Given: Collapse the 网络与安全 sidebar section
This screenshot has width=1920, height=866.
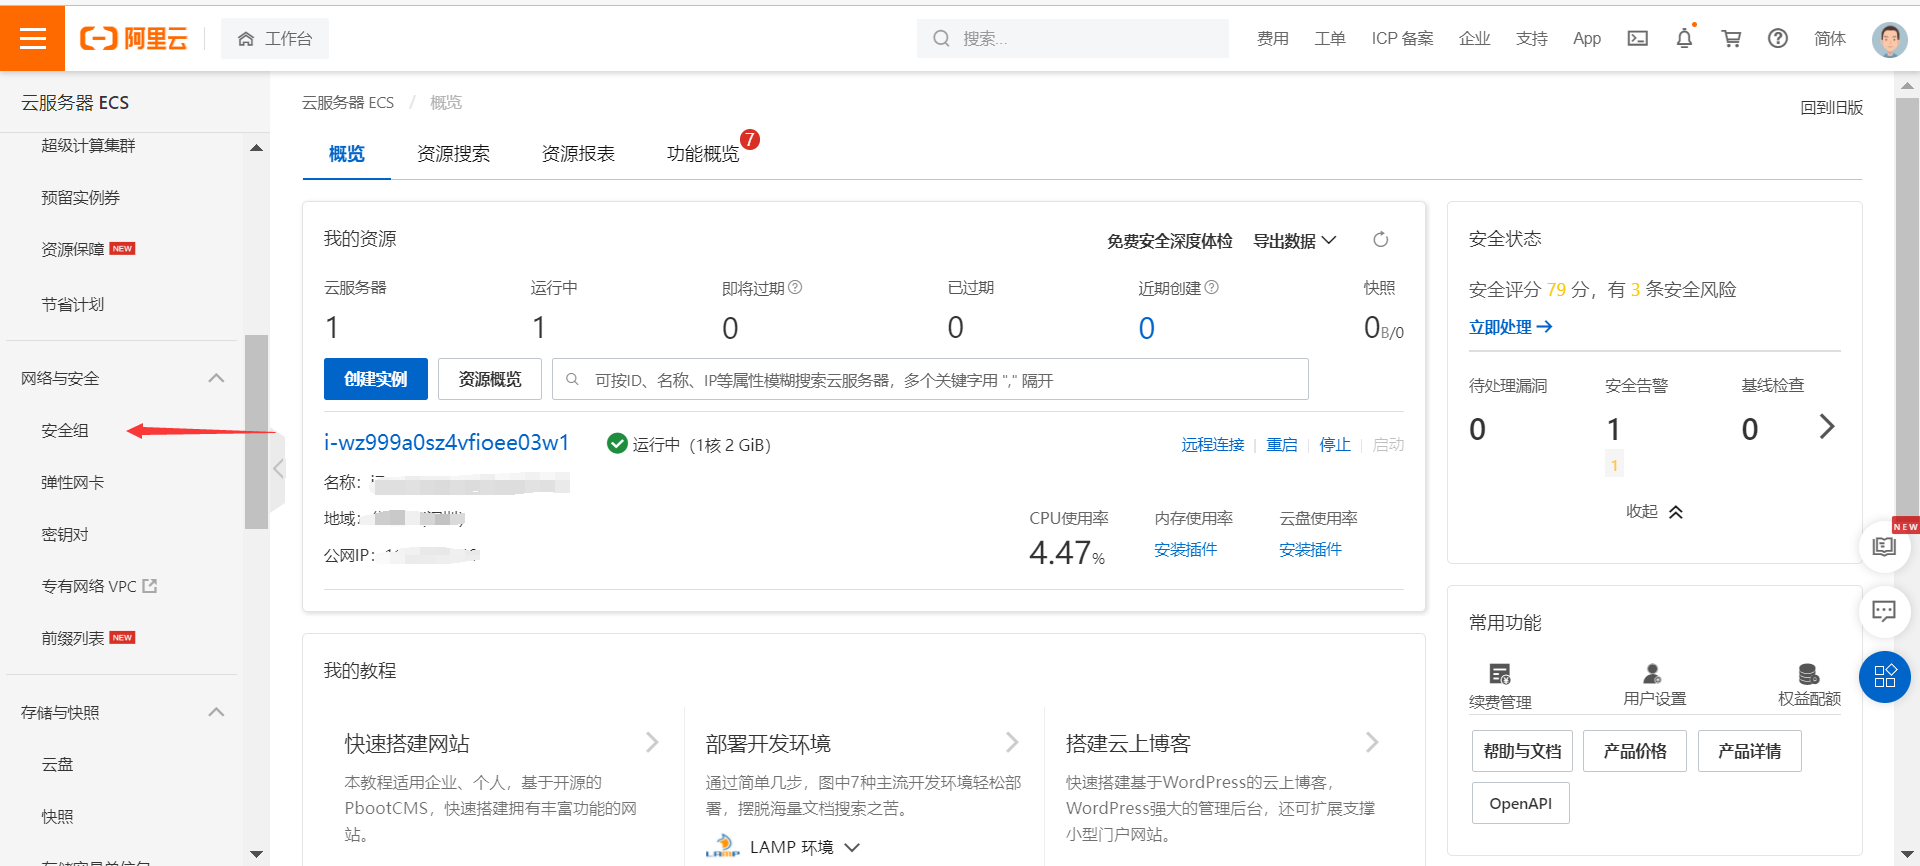Looking at the screenshot, I should (x=216, y=378).
